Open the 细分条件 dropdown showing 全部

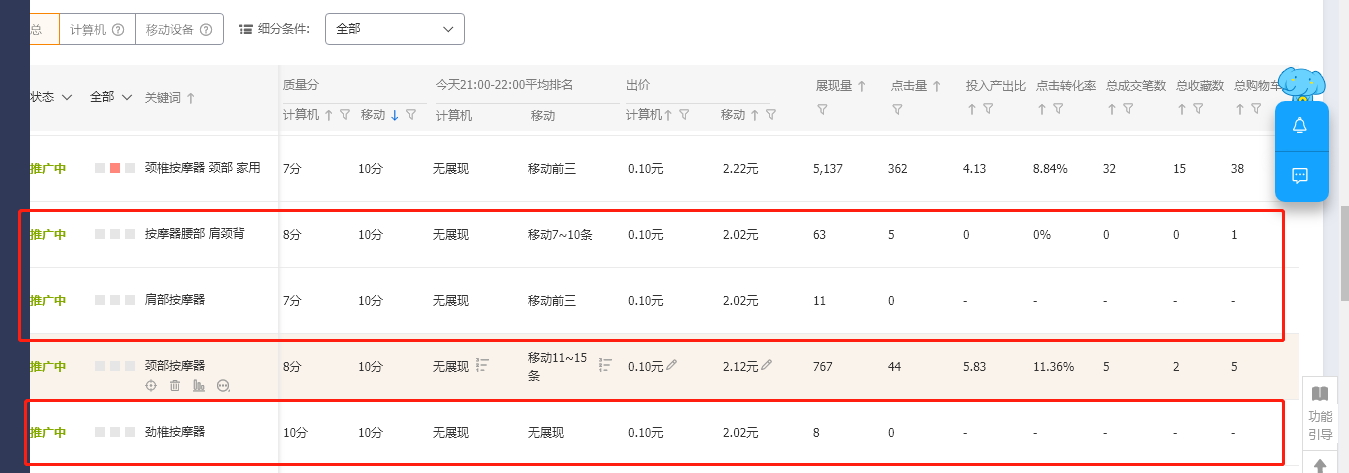point(394,29)
